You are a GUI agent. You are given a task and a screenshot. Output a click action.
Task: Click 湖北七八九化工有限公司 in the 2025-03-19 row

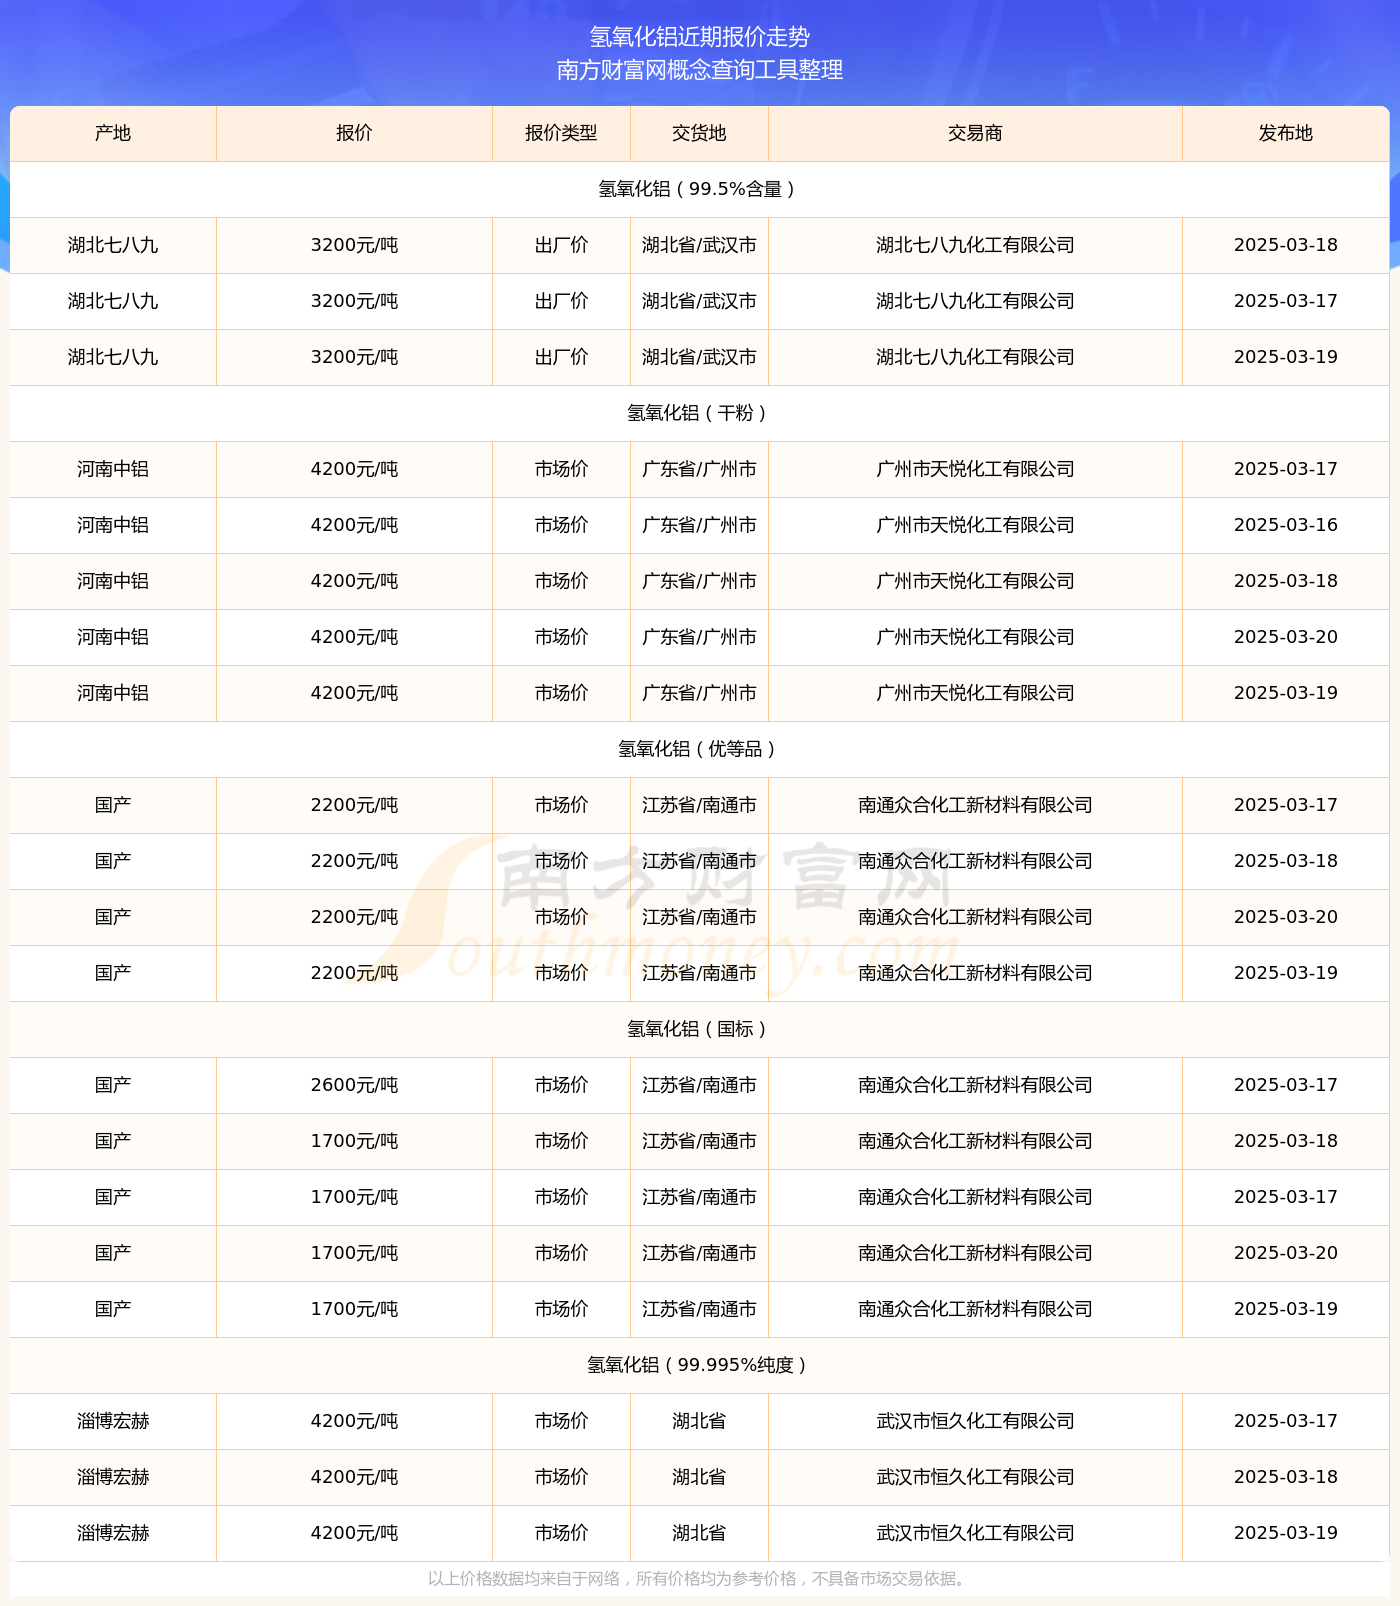point(975,357)
